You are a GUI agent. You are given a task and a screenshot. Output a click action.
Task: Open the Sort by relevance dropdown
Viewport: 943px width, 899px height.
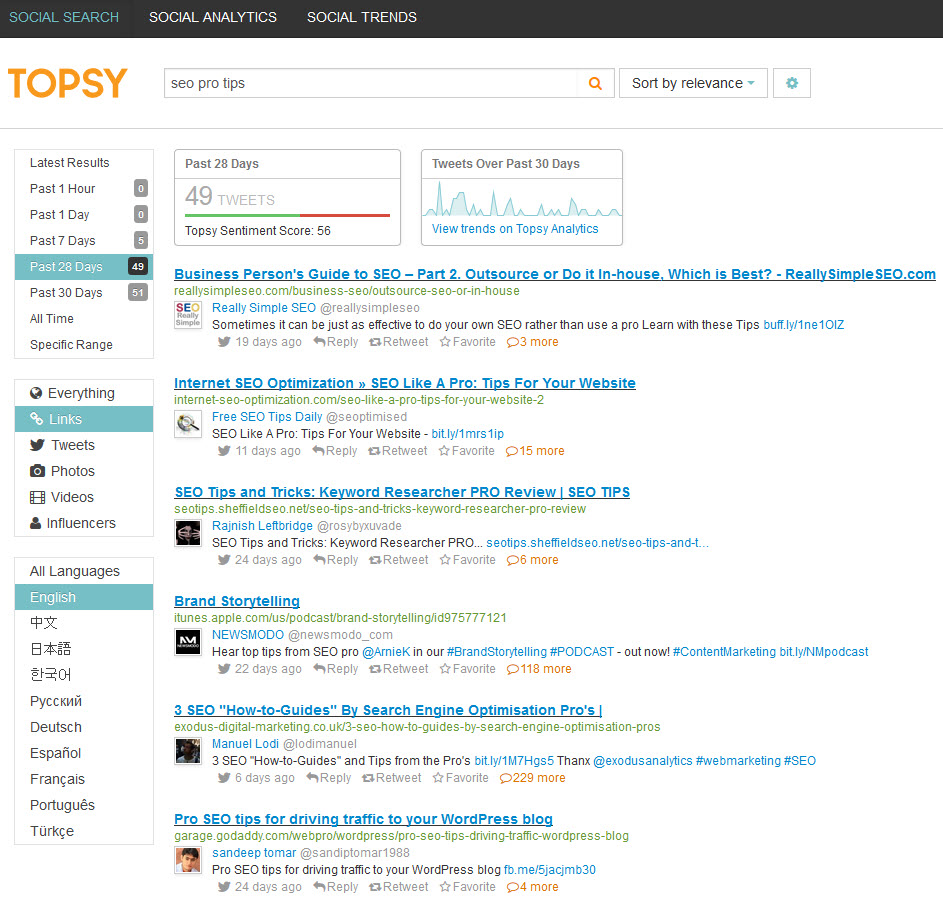(x=693, y=83)
